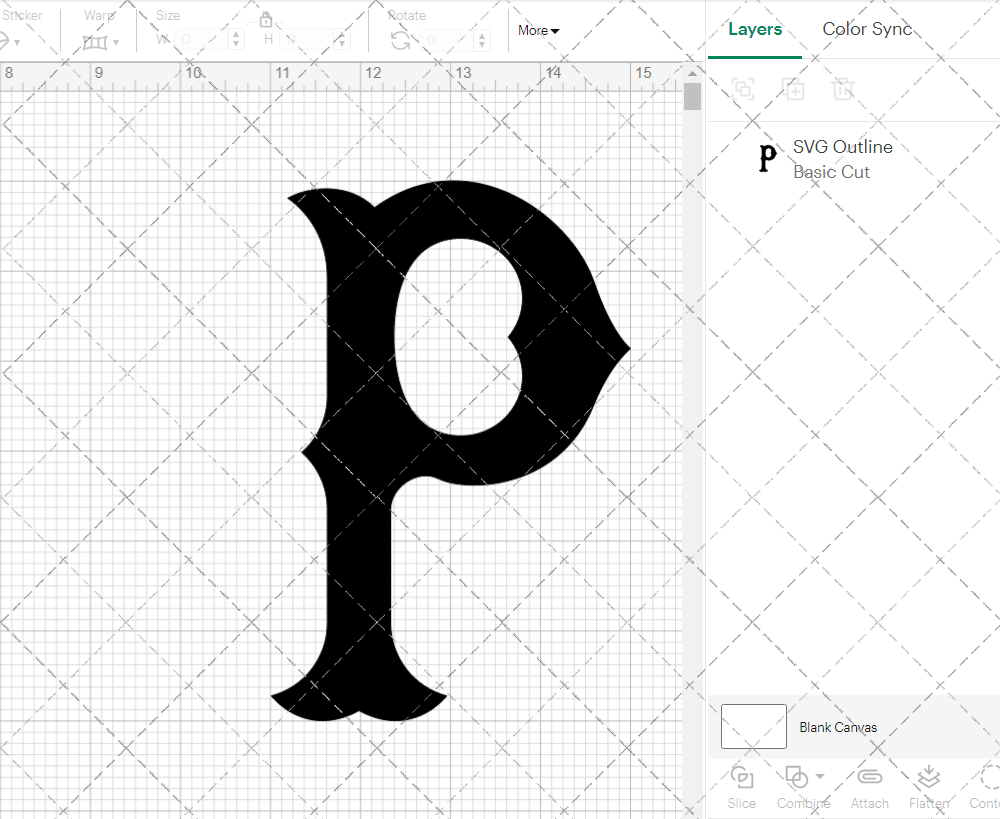Screen dimensions: 1000x819
Task: Click the canvas vertical scrollbar thumb
Action: 692,97
